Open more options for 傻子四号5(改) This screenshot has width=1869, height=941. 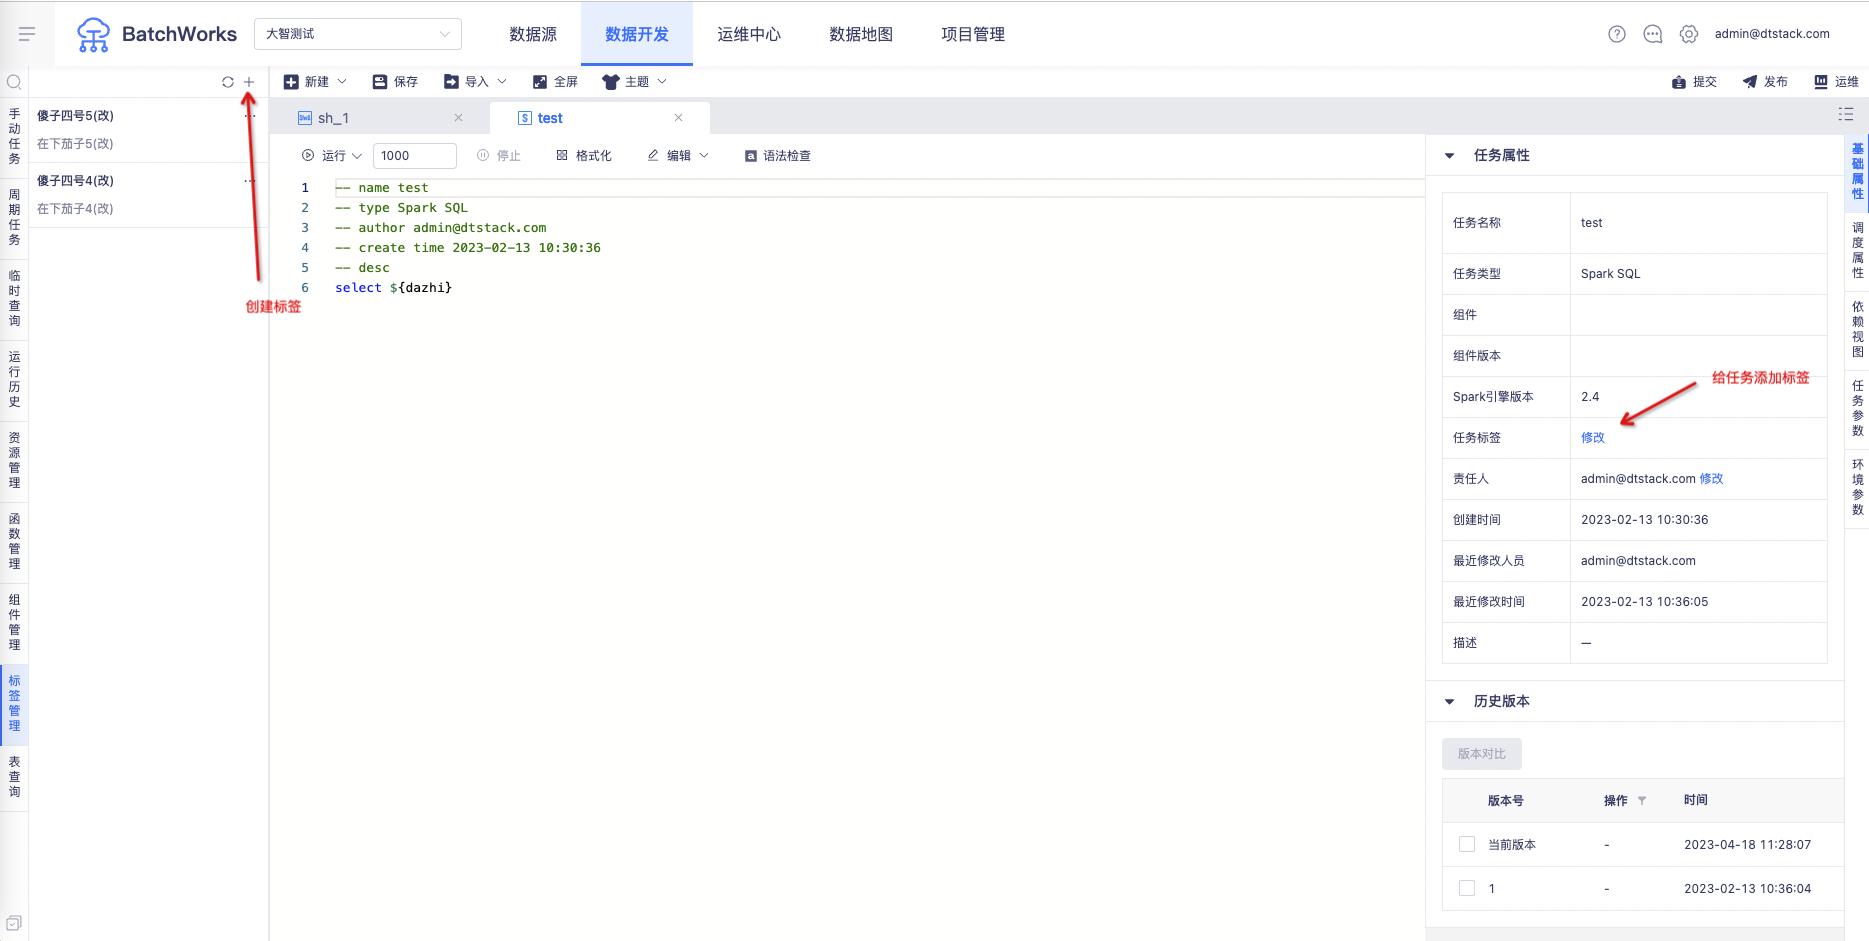point(250,116)
